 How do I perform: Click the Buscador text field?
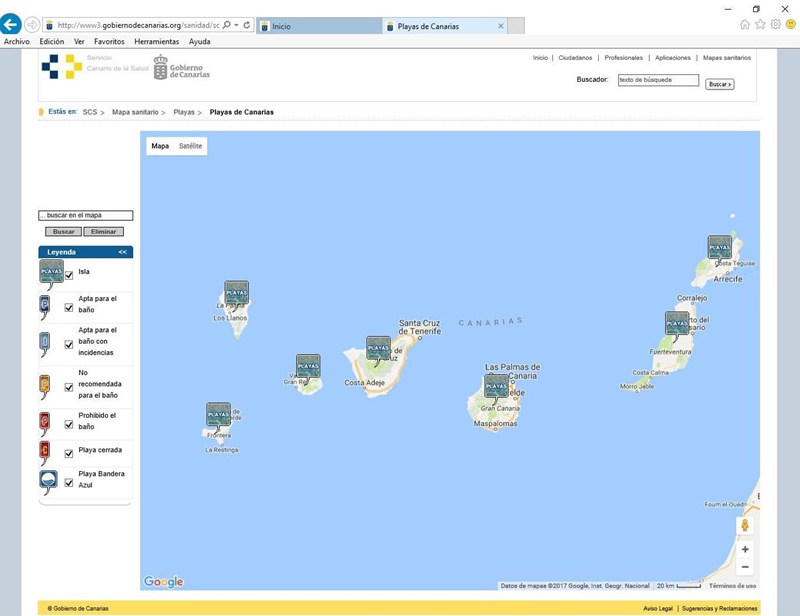[x=657, y=79]
